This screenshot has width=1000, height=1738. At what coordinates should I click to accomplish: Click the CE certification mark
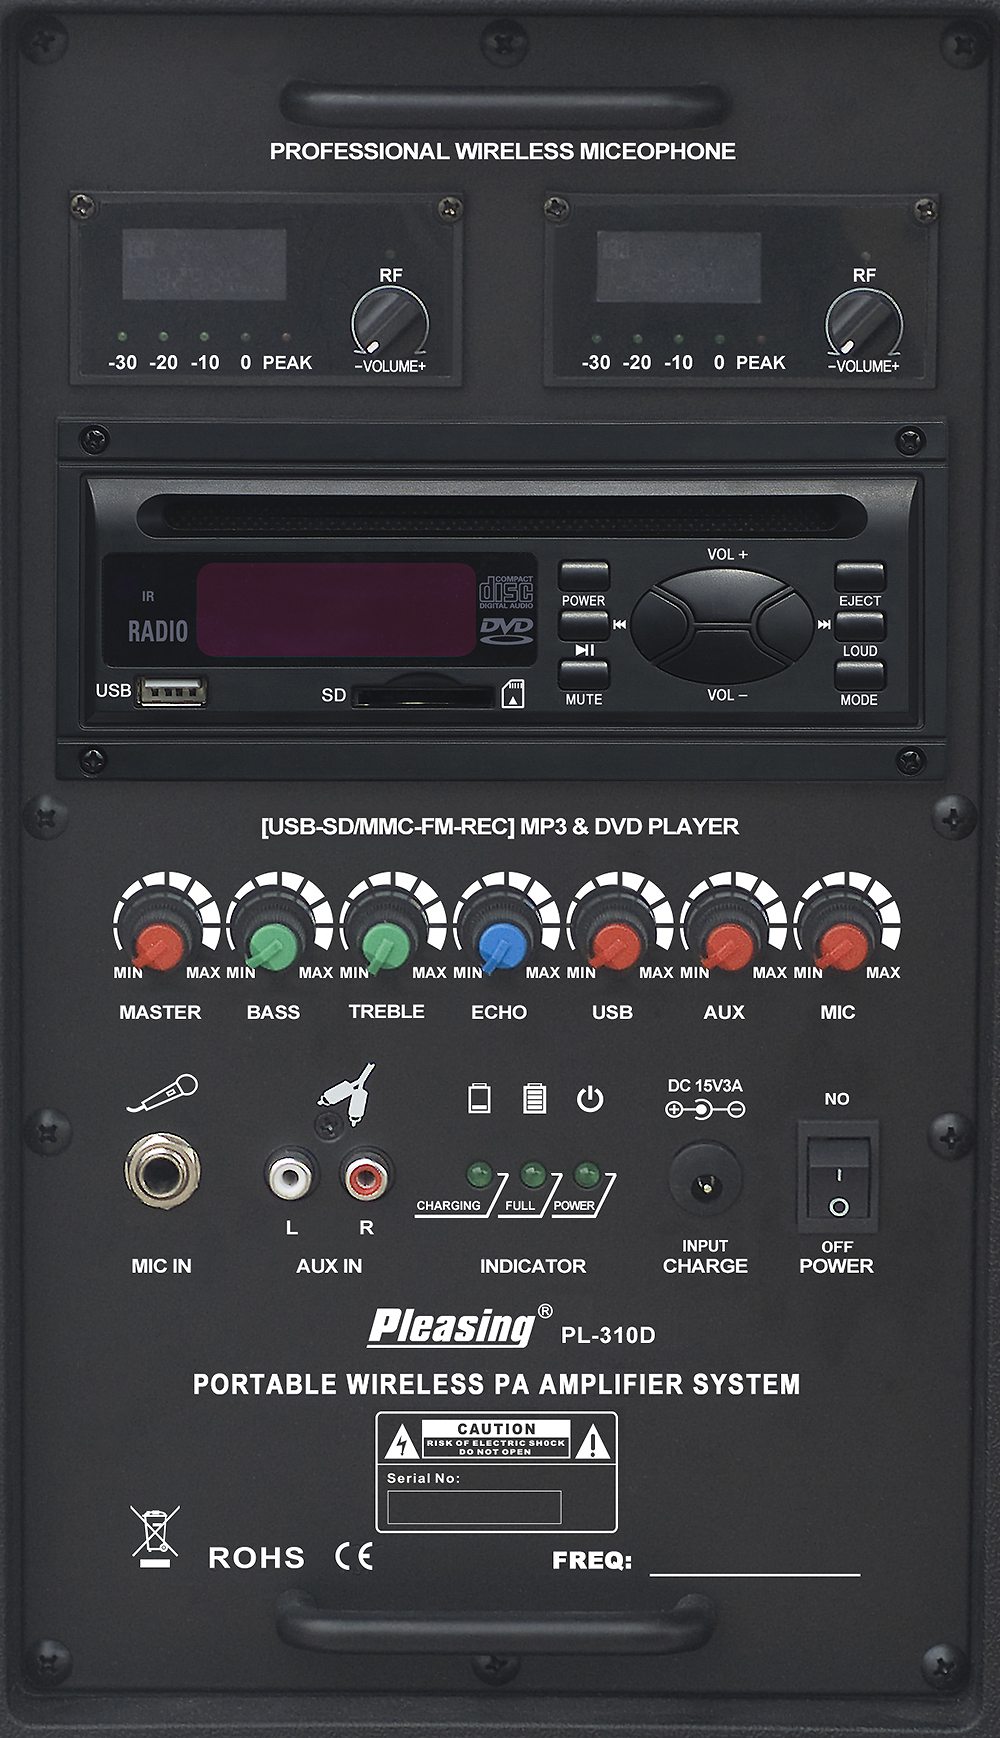click(x=354, y=1556)
